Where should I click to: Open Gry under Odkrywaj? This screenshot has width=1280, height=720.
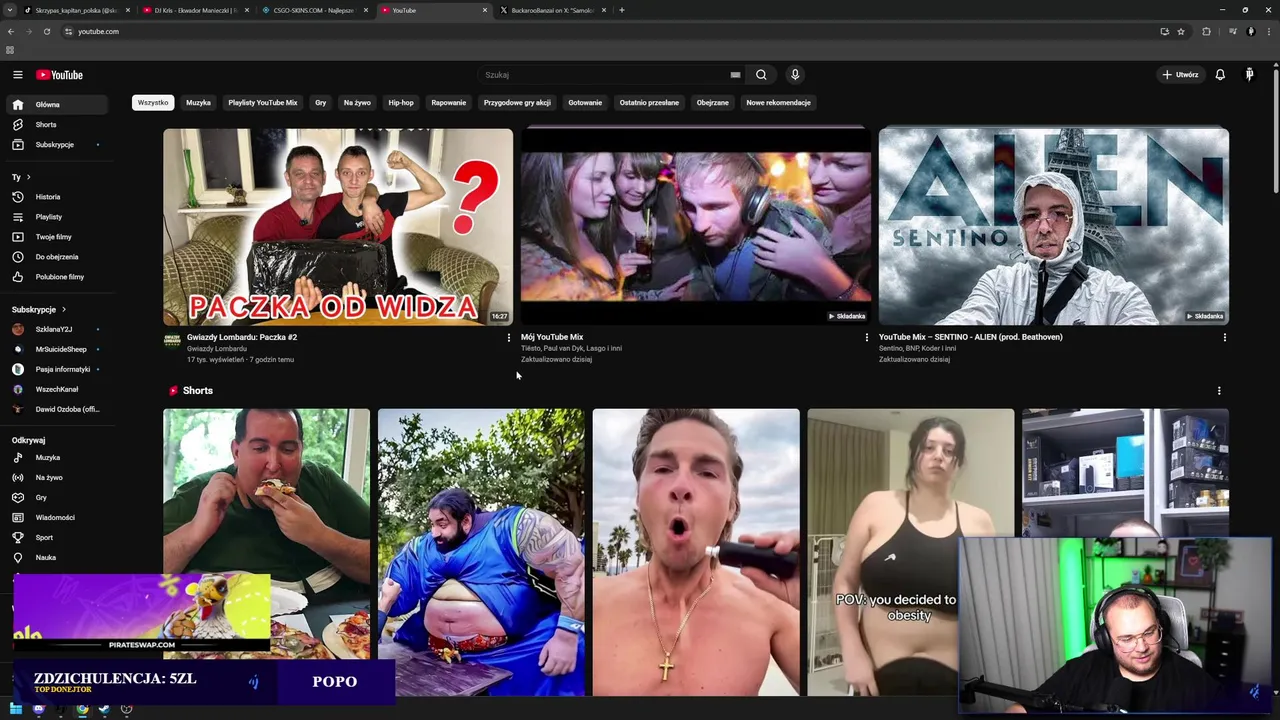click(x=56, y=497)
